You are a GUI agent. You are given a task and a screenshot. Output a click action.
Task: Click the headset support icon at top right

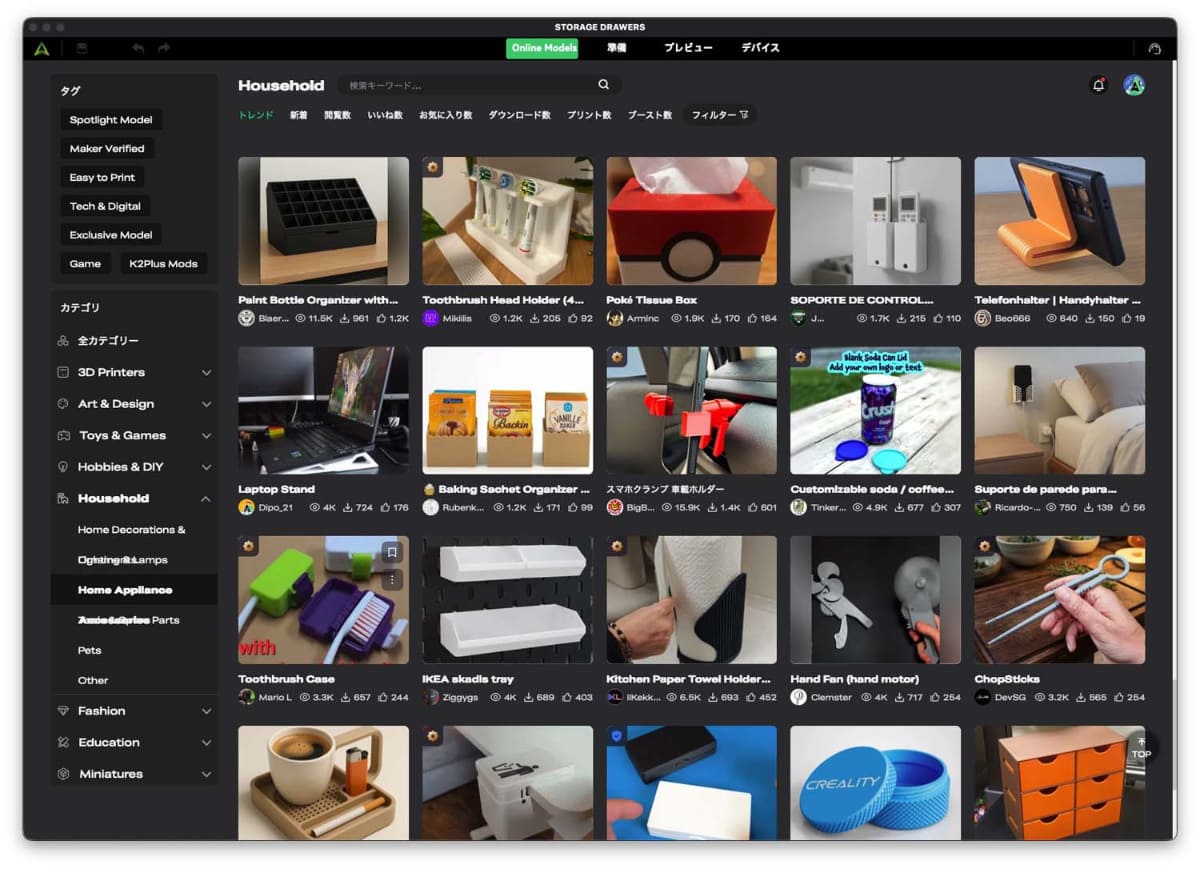1155,48
